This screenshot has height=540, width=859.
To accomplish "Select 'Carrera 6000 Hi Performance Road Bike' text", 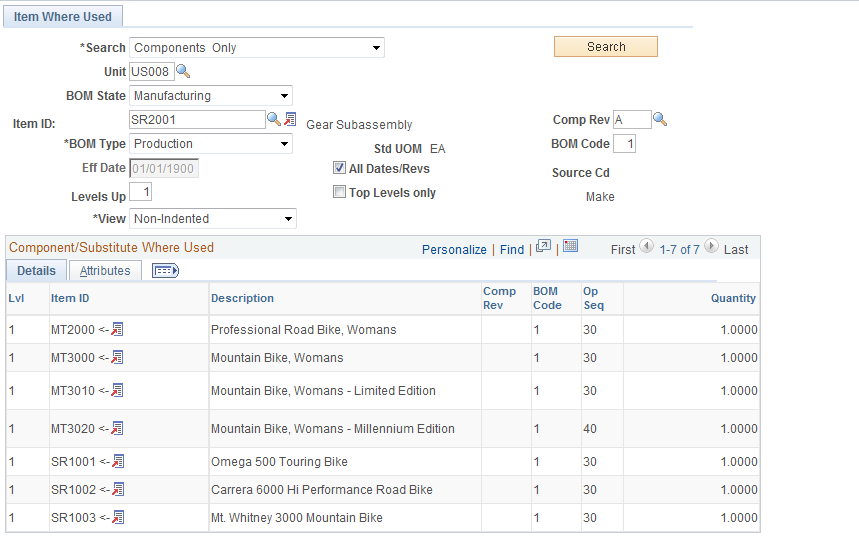I will (x=322, y=490).
